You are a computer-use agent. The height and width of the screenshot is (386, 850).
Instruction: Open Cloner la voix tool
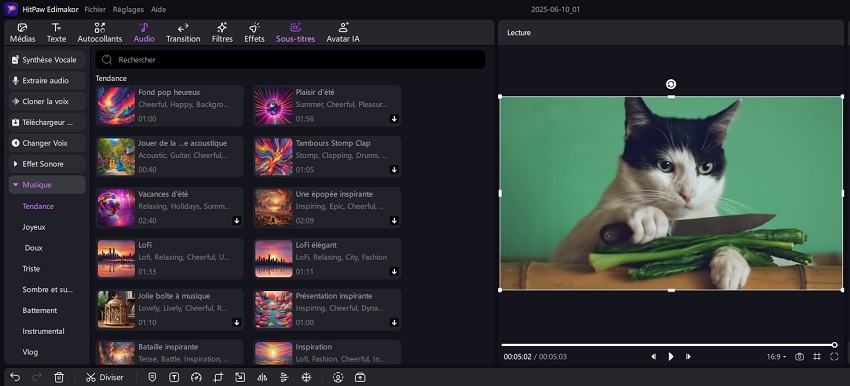coord(47,101)
